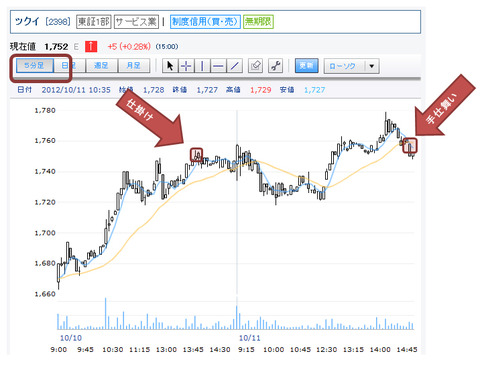
Task: Click the red up-arrow price indicator
Action: (x=91, y=46)
